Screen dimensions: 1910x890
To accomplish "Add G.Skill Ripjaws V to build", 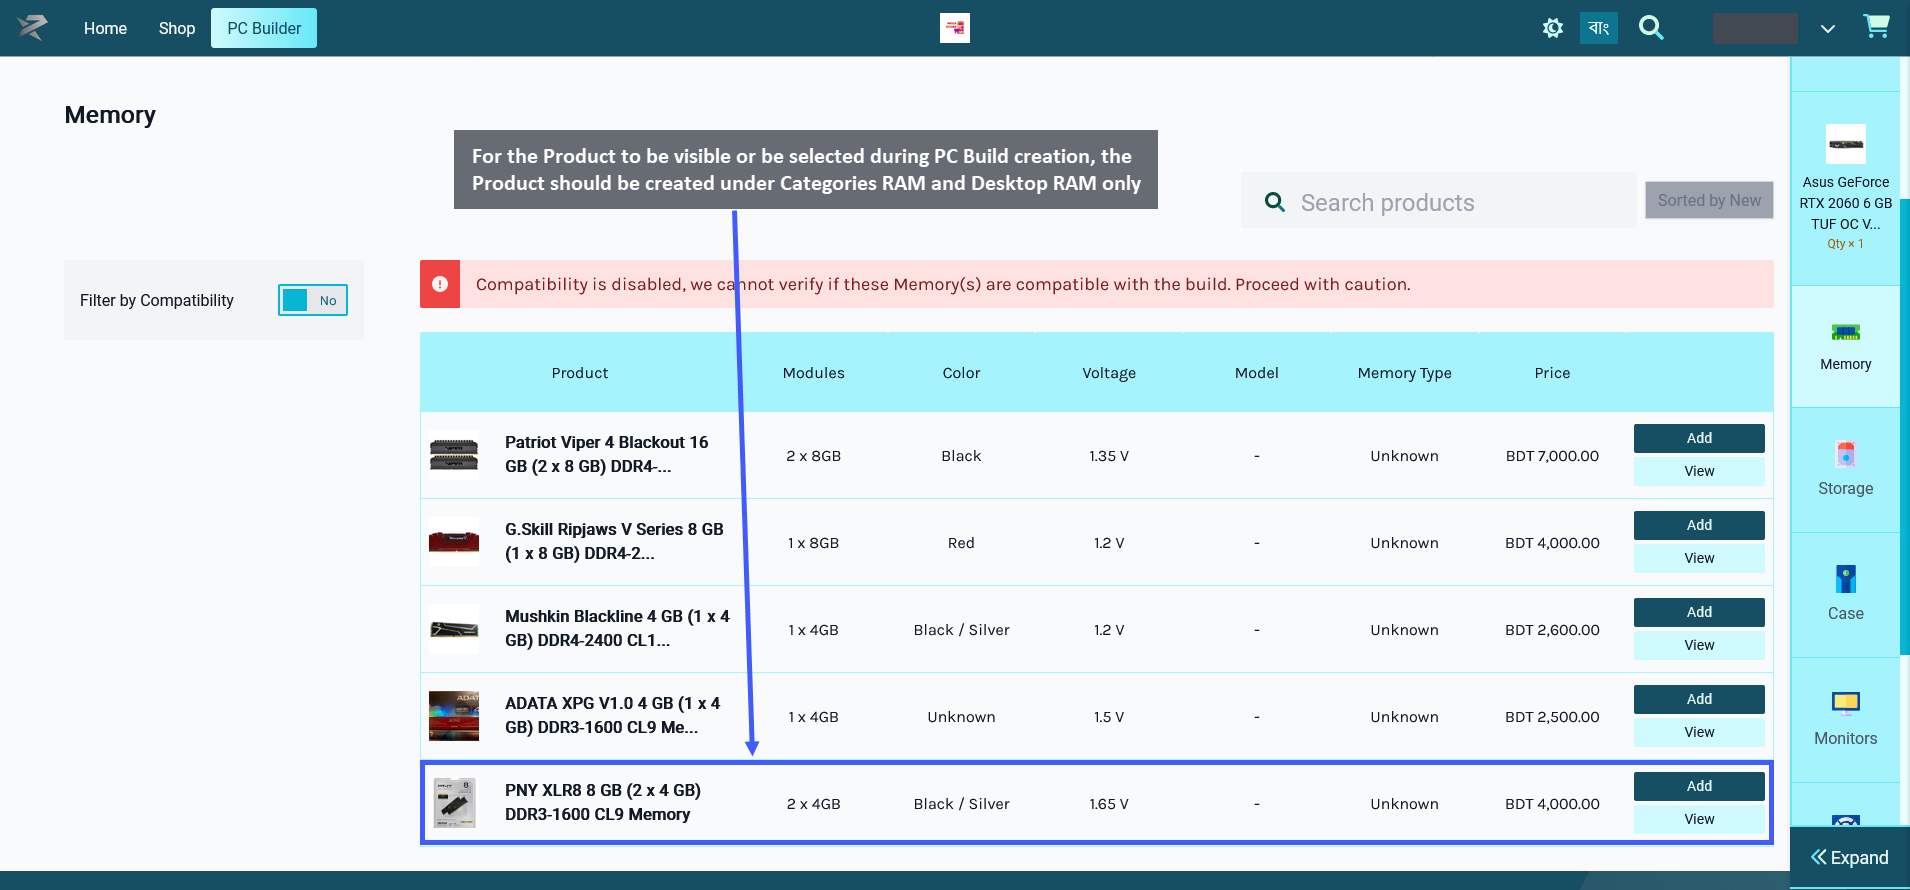I will point(1699,525).
